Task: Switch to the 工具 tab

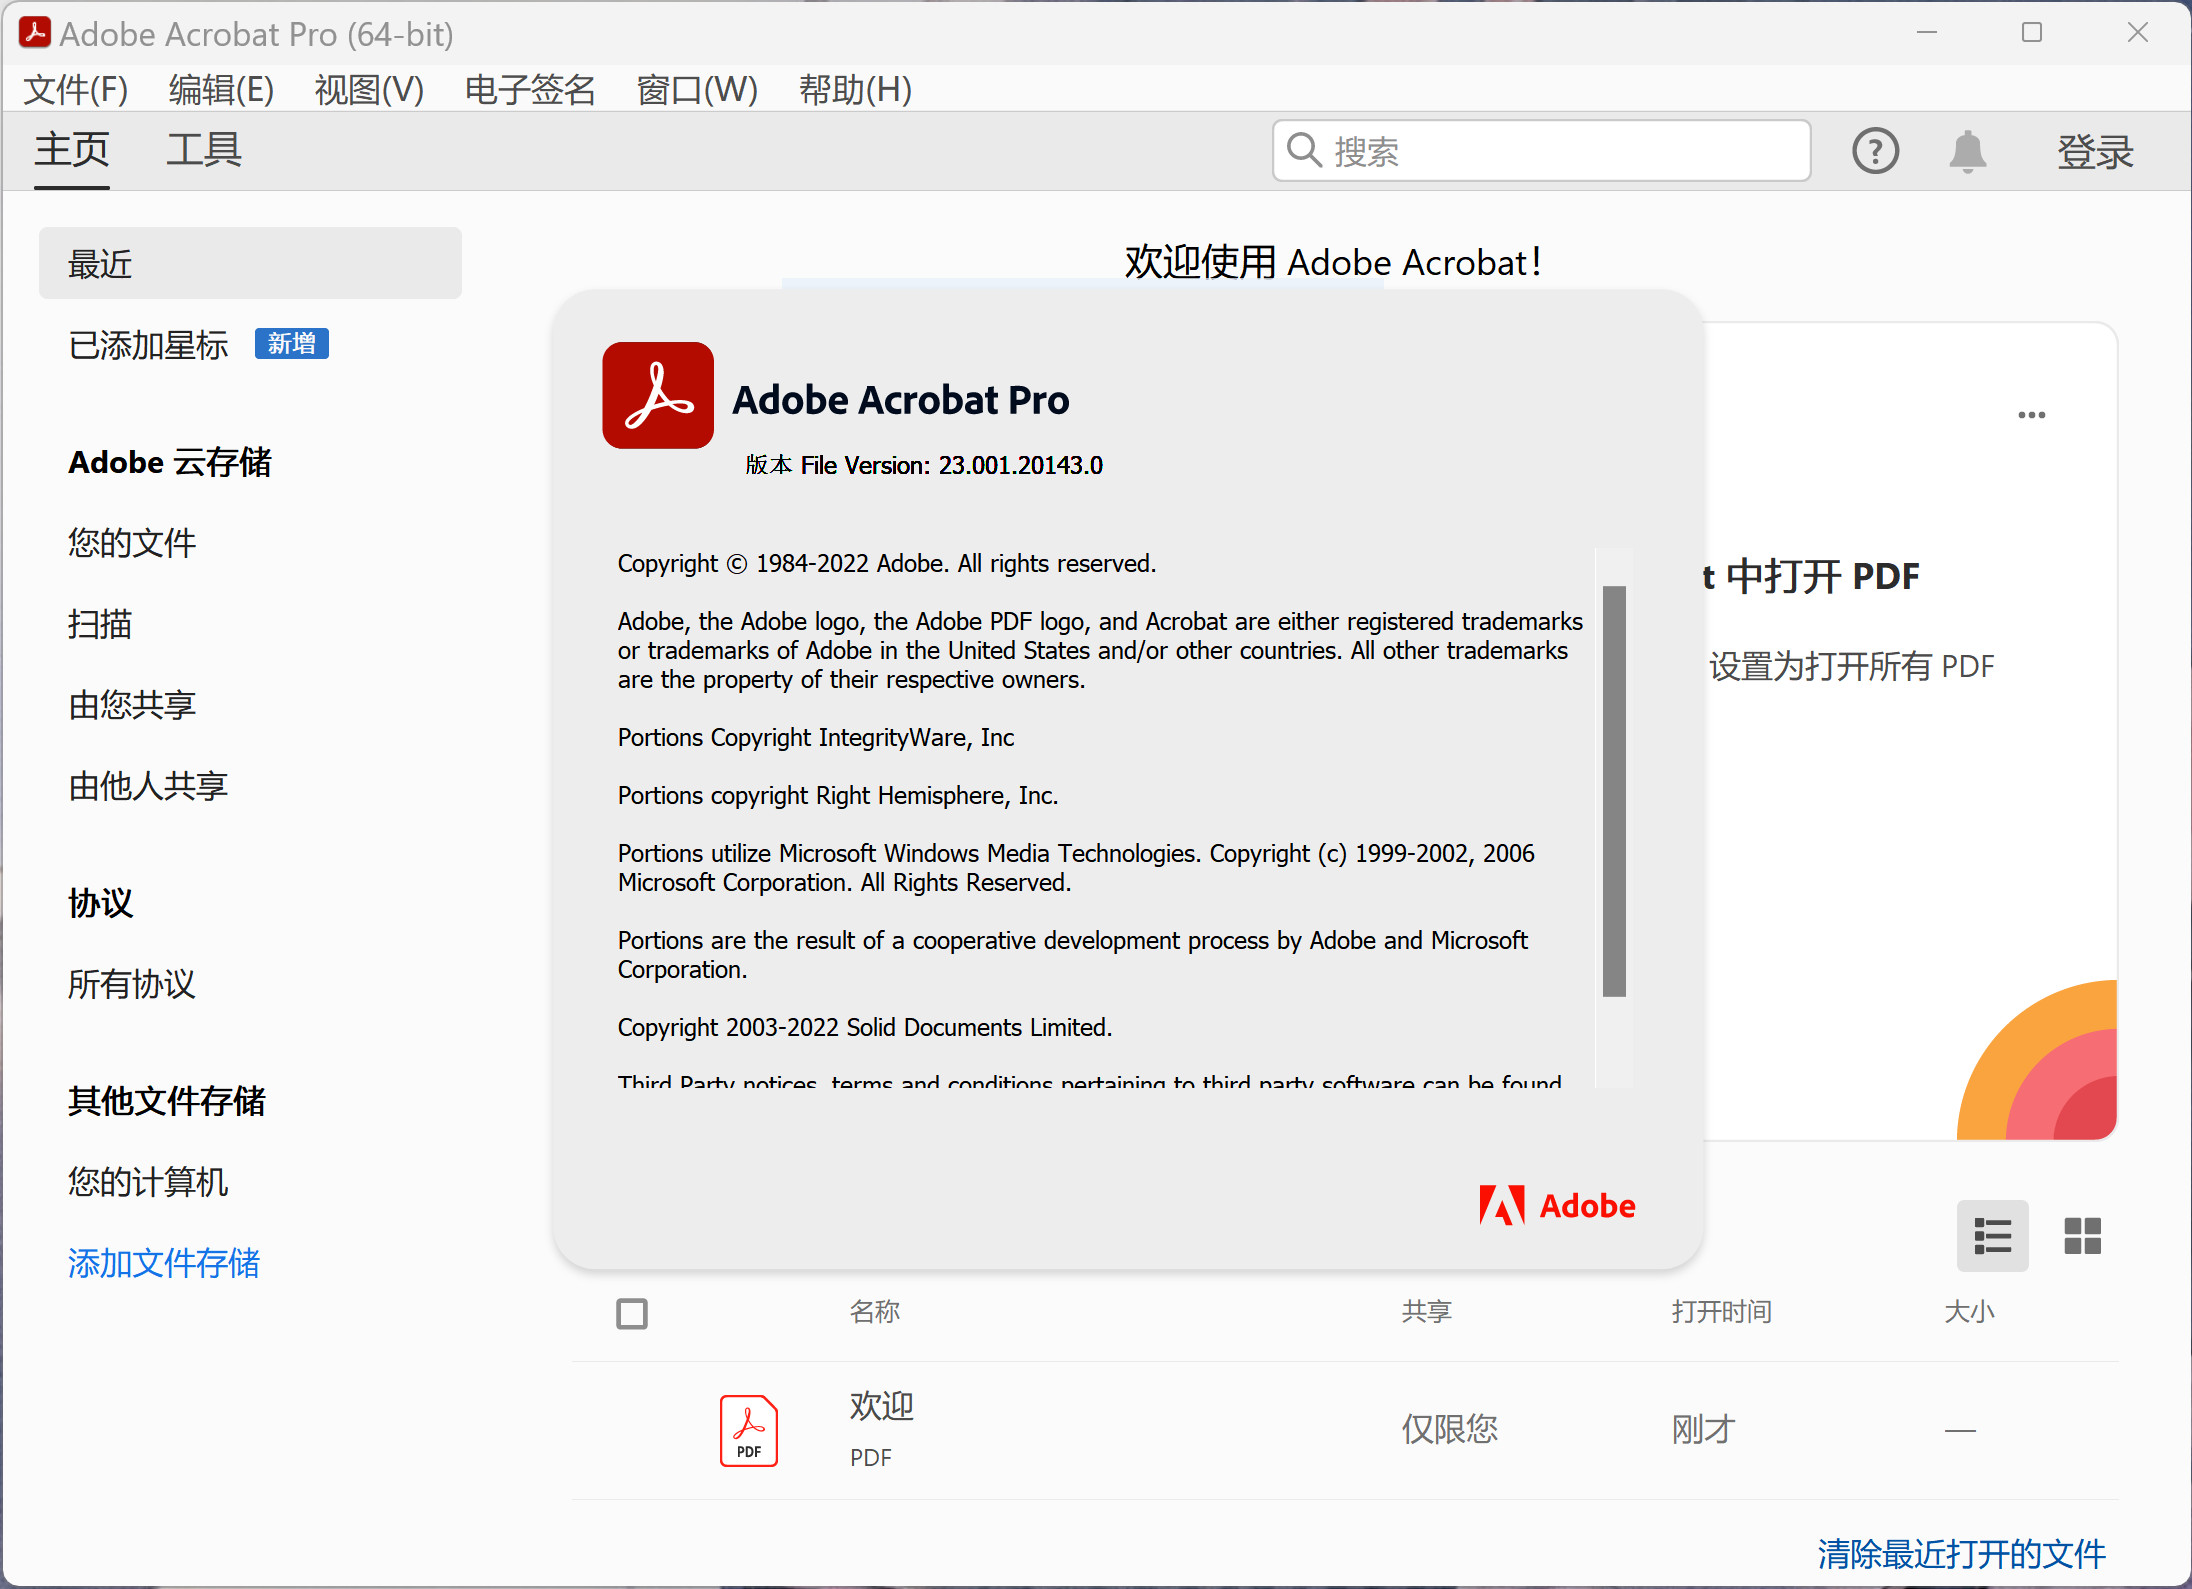Action: tap(203, 149)
